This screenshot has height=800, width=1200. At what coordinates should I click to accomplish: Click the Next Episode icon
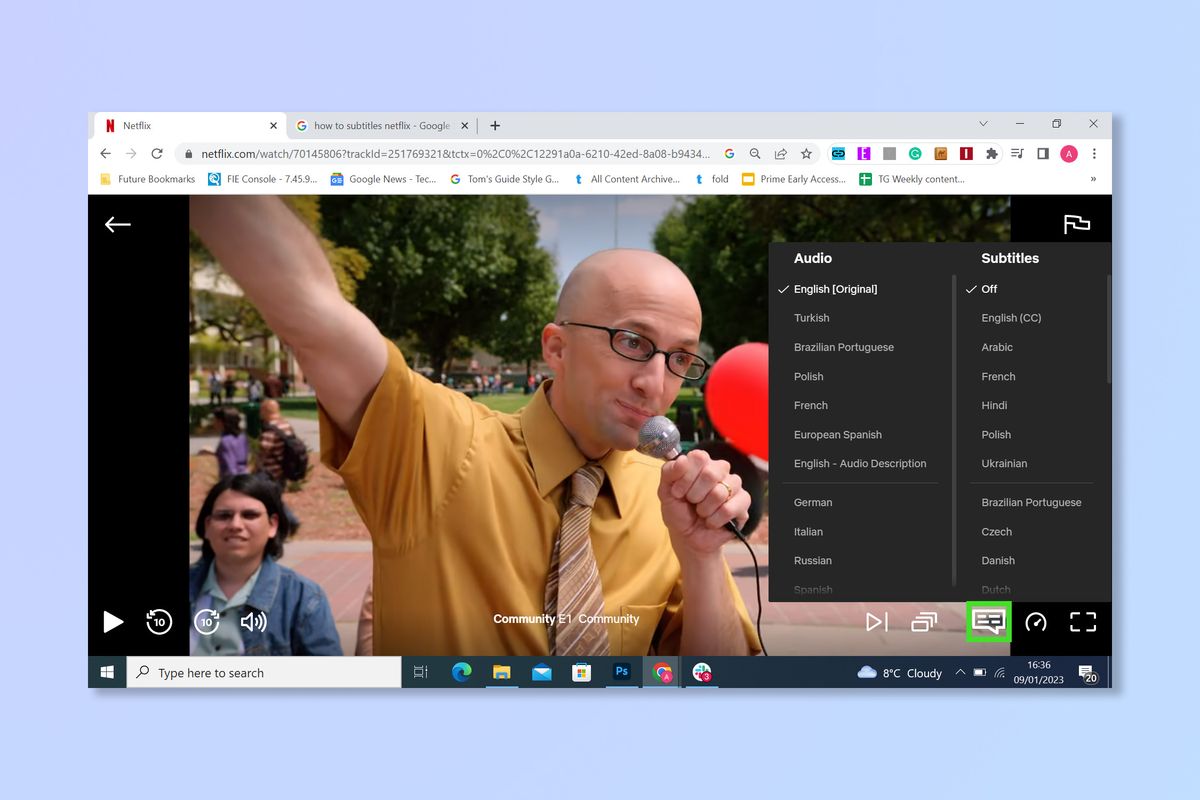[876, 621]
